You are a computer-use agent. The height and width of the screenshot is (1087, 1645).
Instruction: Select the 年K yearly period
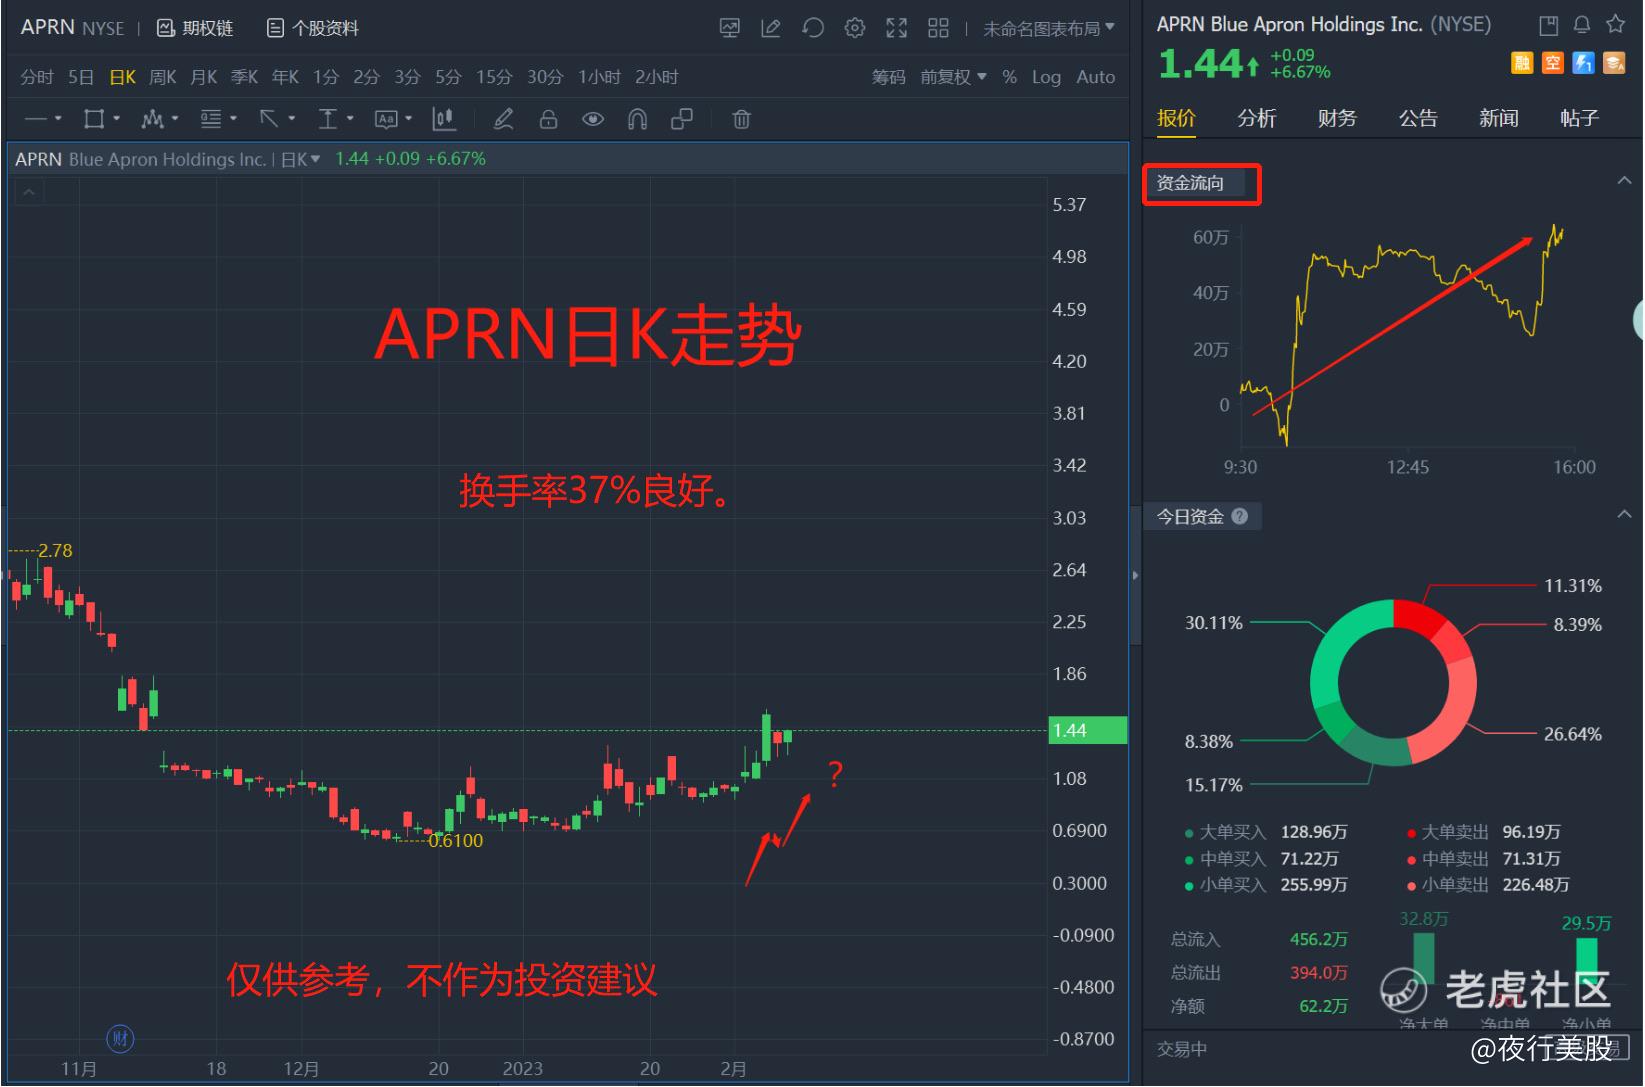285,77
